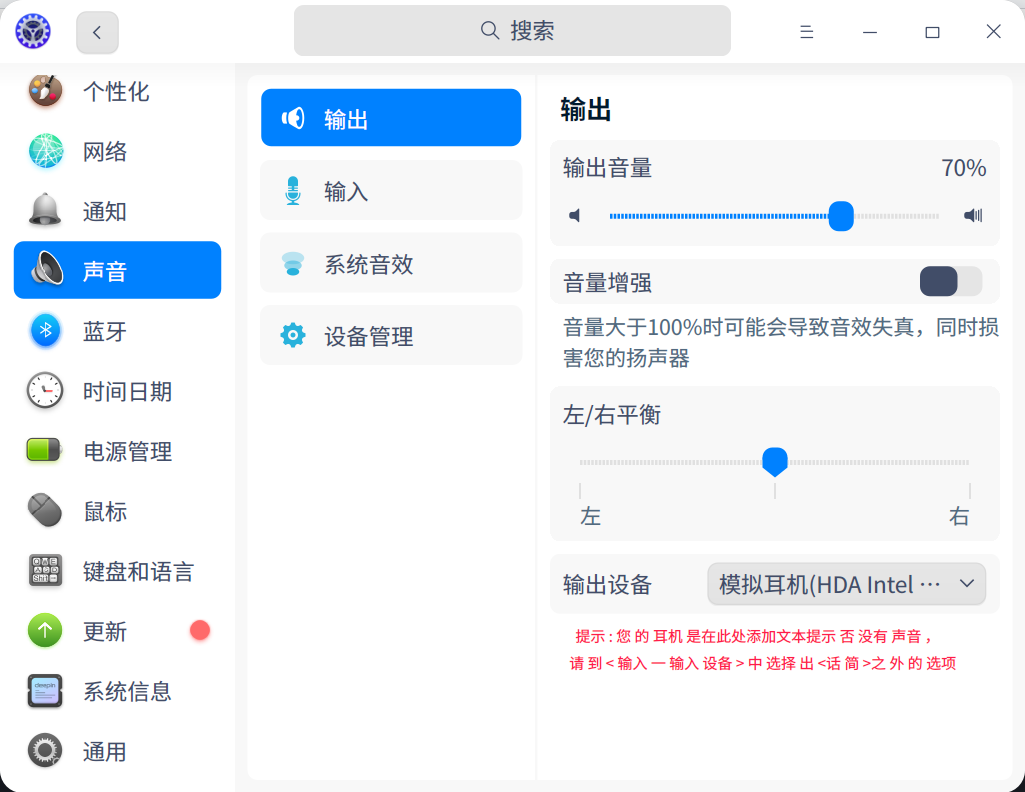Switch to the Input (输入) tab

[391, 190]
